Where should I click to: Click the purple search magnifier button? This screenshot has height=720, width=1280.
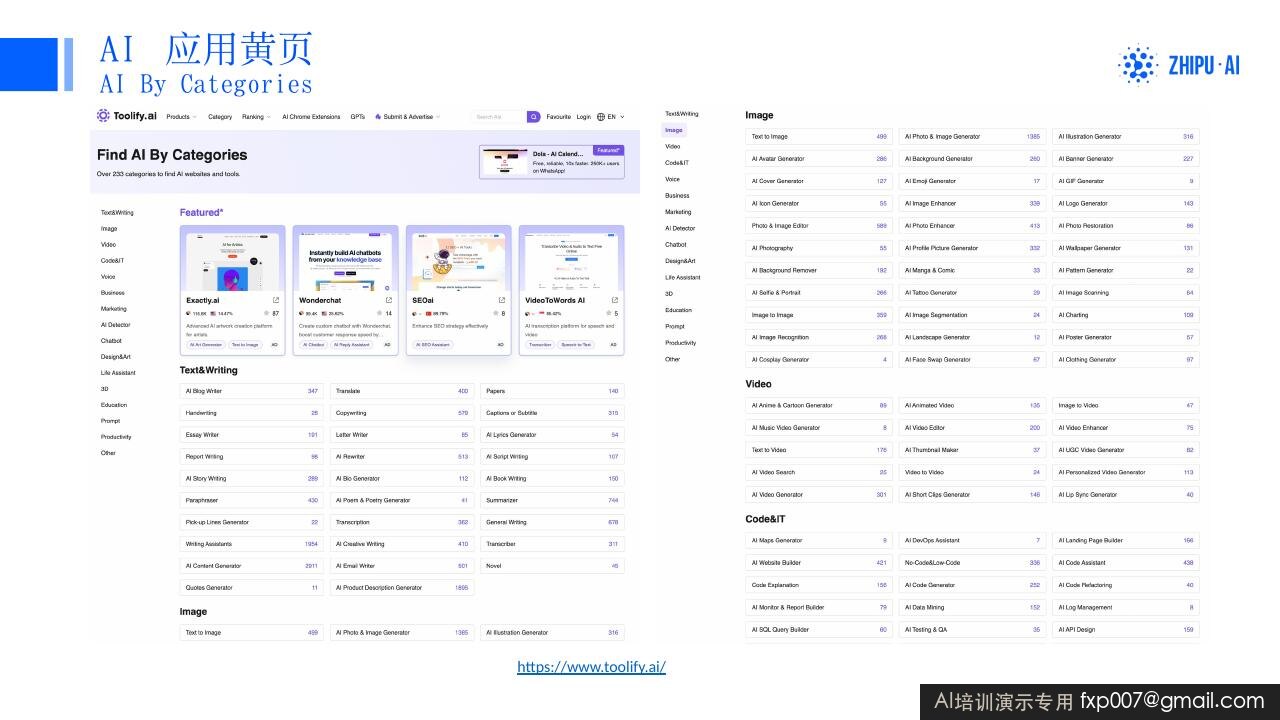(x=534, y=117)
